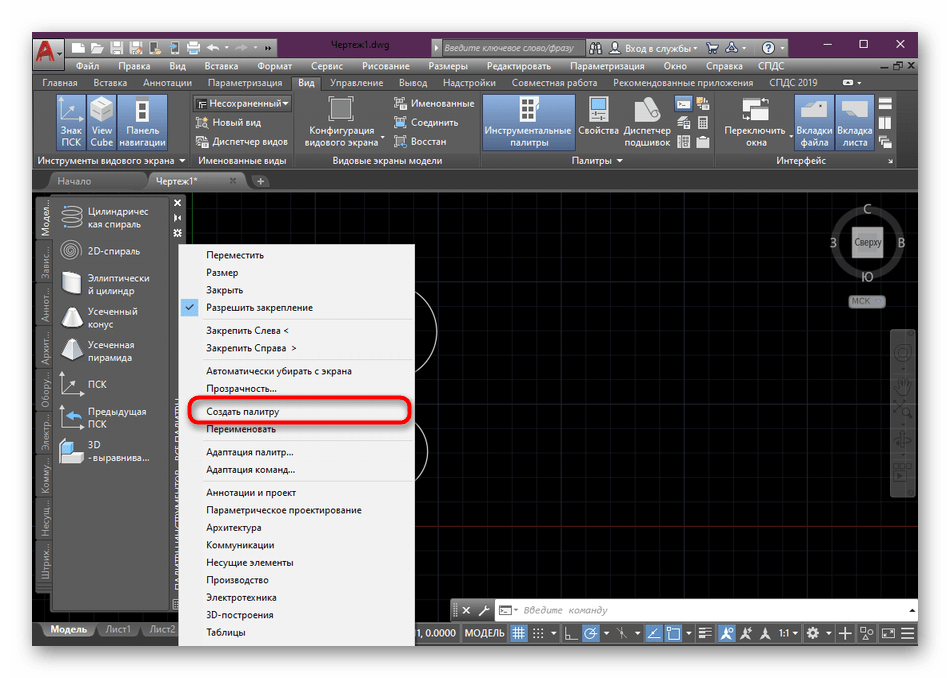
Task: Click the Знак ПСК ribbon icon
Action: click(70, 123)
